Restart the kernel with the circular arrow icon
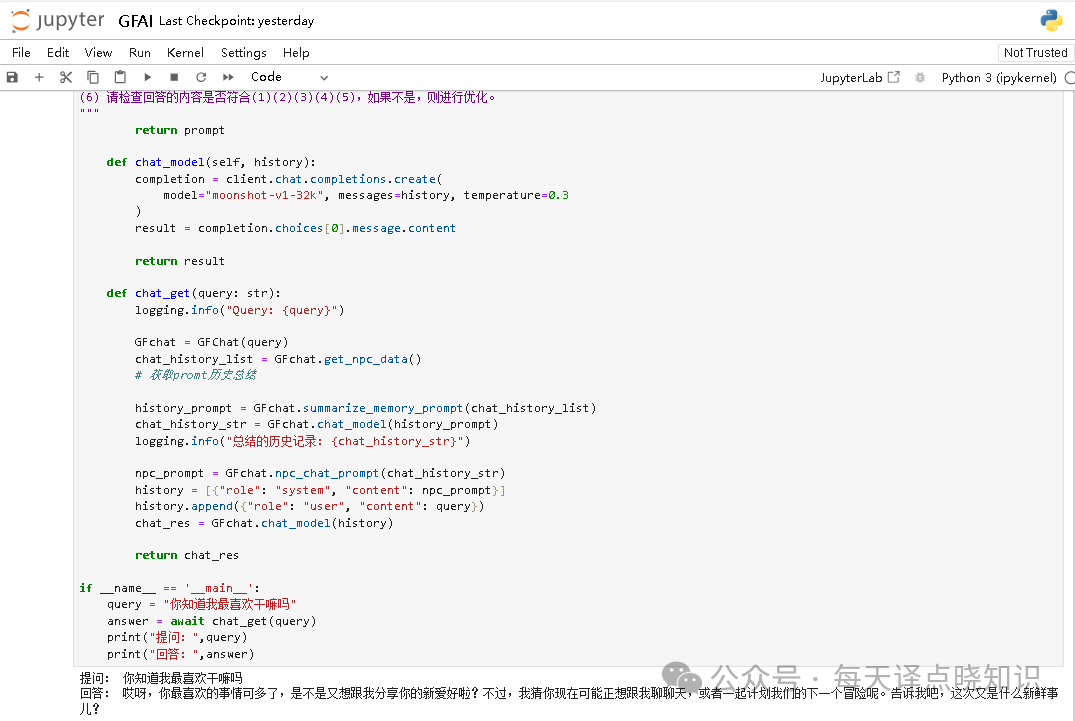Image resolution: width=1075 pixels, height=721 pixels. point(201,77)
